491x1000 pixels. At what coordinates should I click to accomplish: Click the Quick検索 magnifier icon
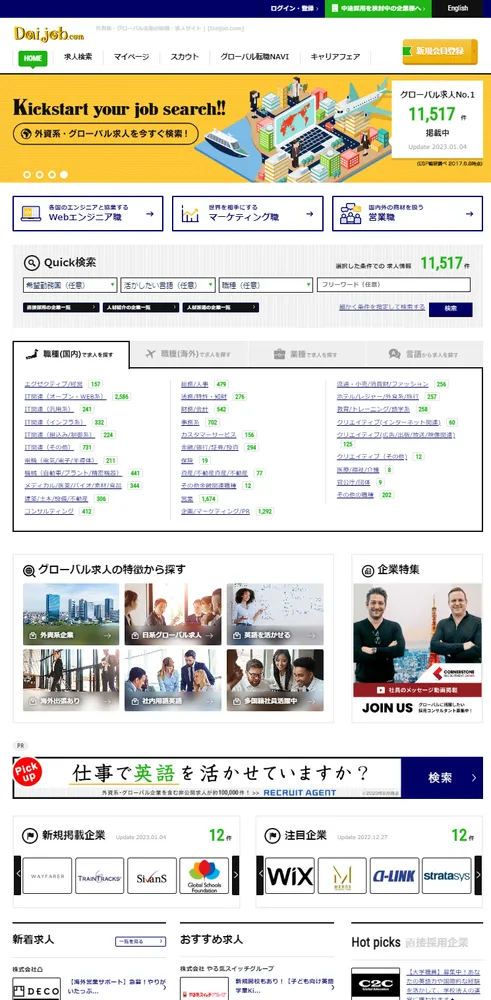click(32, 263)
